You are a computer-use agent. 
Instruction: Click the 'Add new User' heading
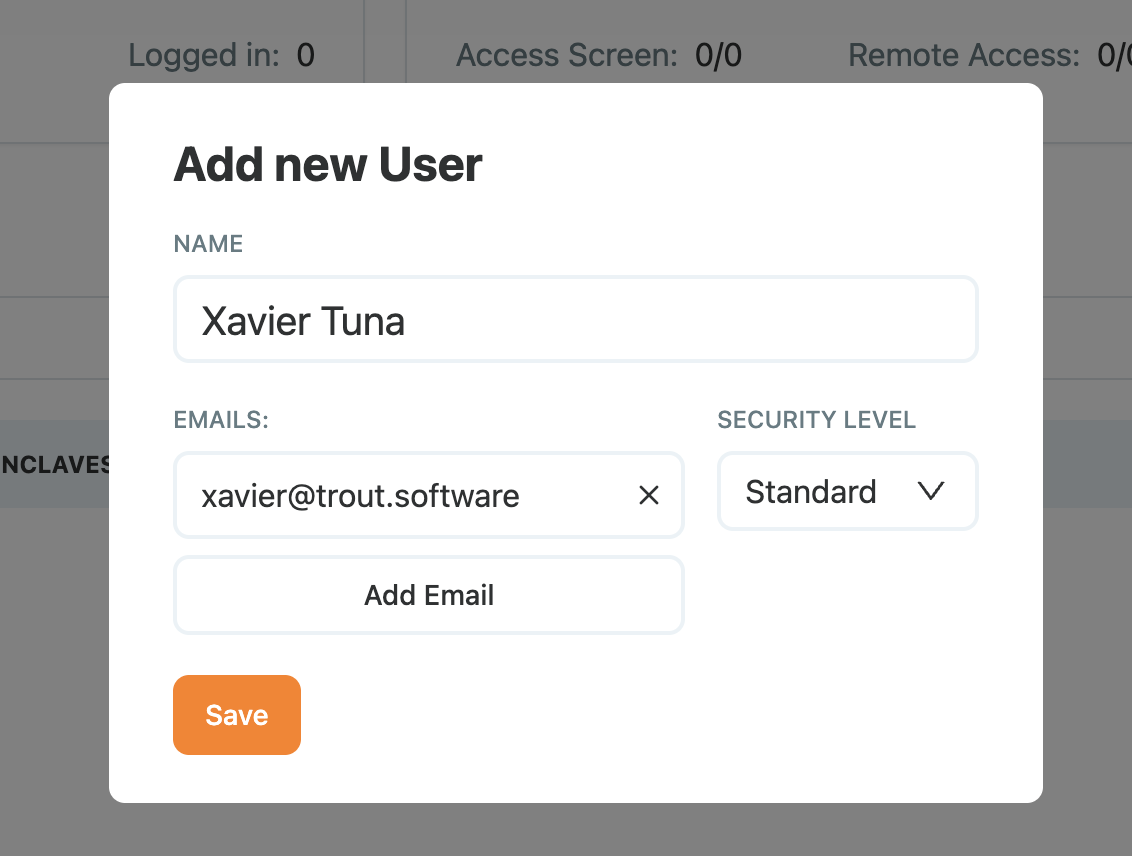(x=328, y=165)
